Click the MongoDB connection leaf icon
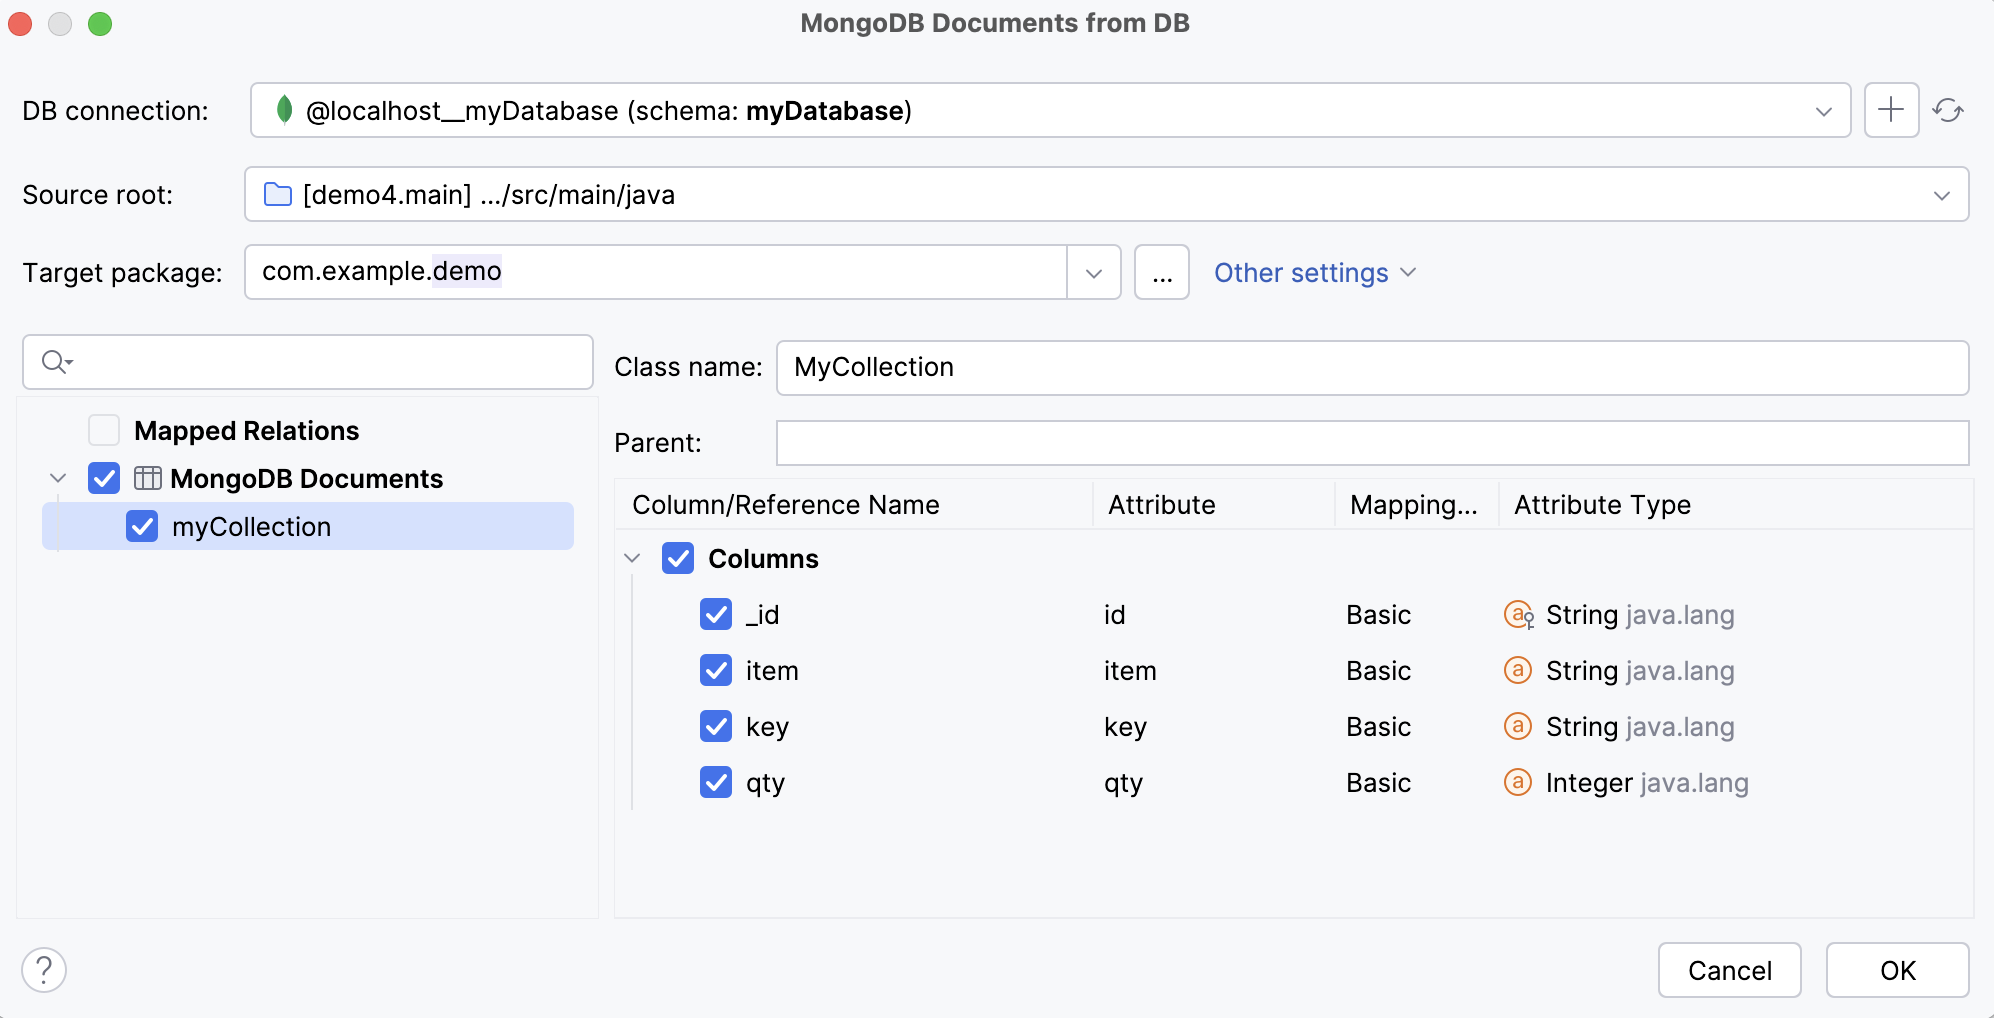 tap(286, 110)
